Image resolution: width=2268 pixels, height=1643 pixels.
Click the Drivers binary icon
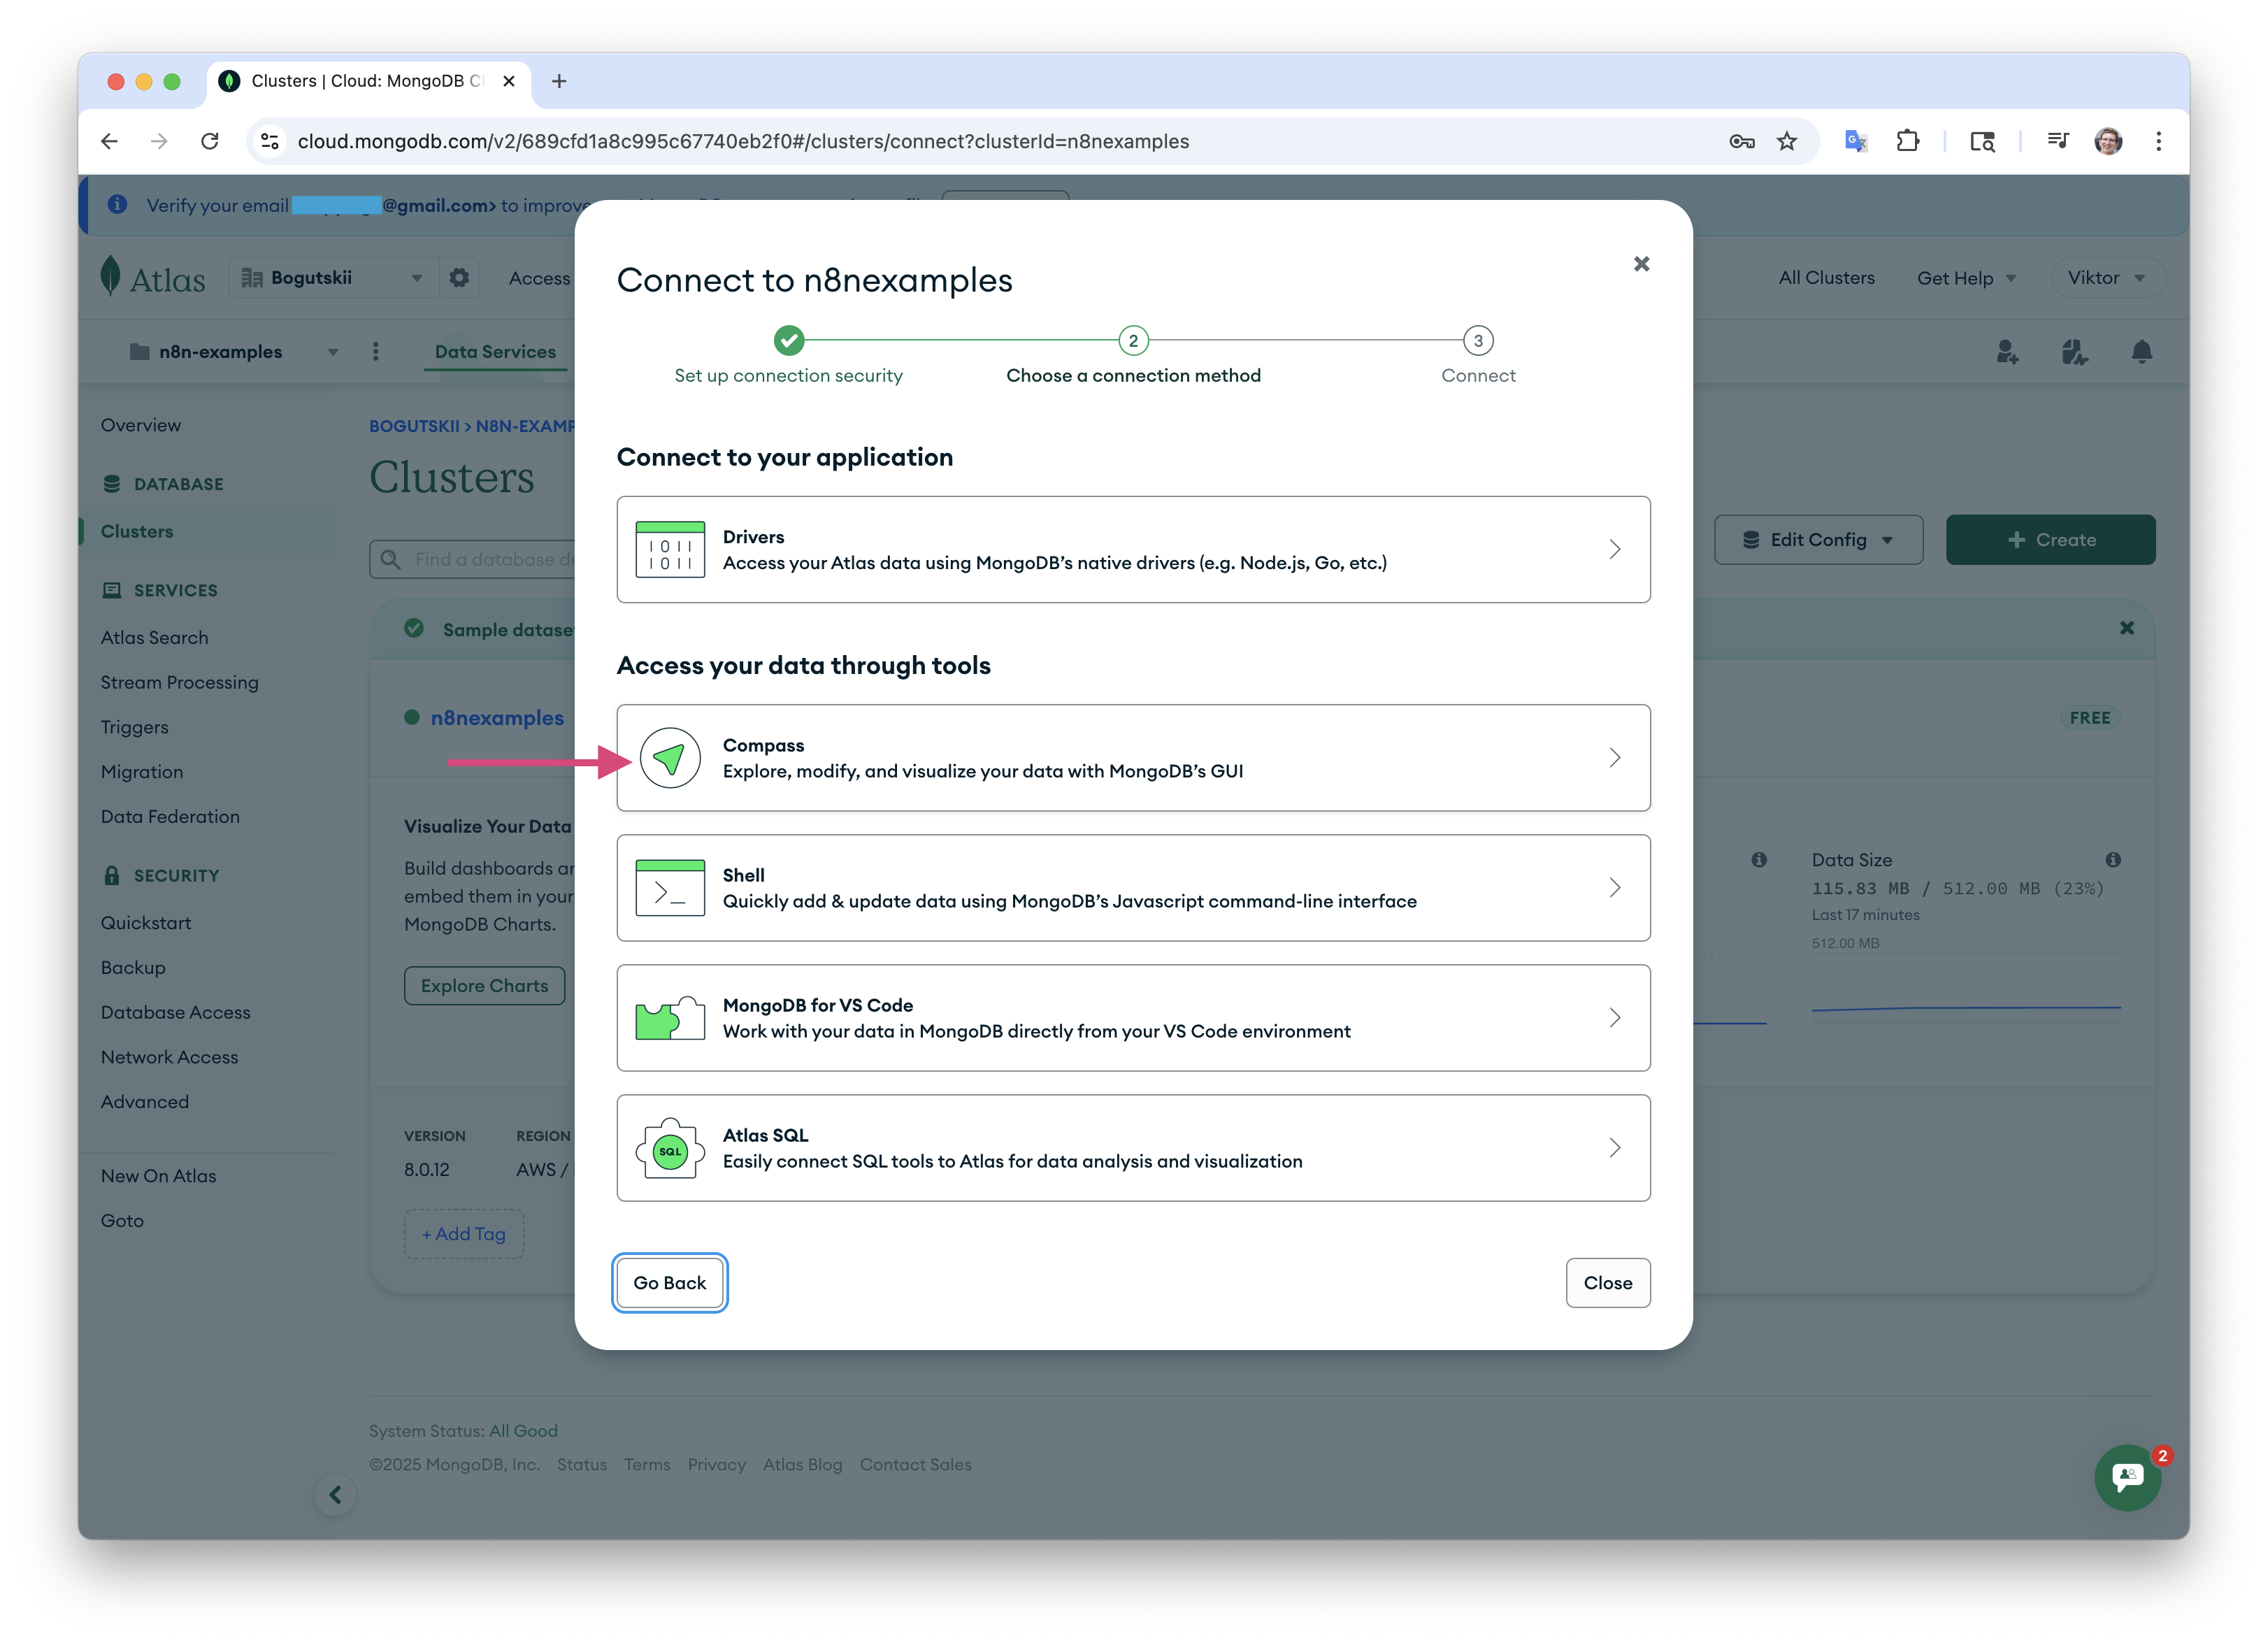click(669, 549)
